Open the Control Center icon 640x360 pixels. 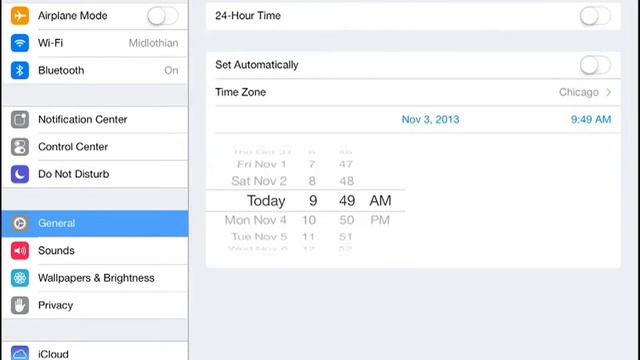tap(20, 147)
